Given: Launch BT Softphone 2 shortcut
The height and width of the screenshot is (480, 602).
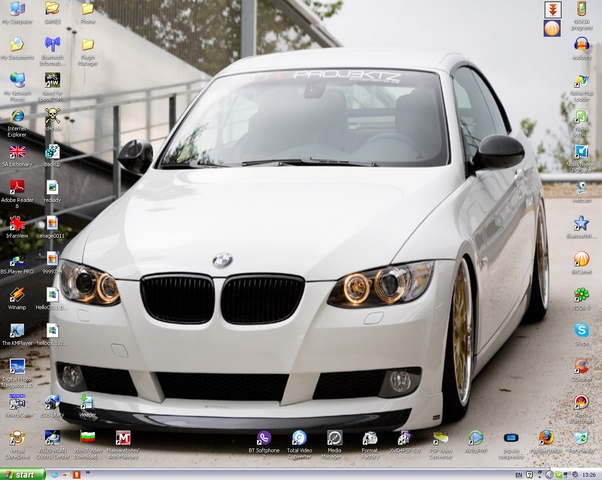Looking at the screenshot, I should pos(264,444).
